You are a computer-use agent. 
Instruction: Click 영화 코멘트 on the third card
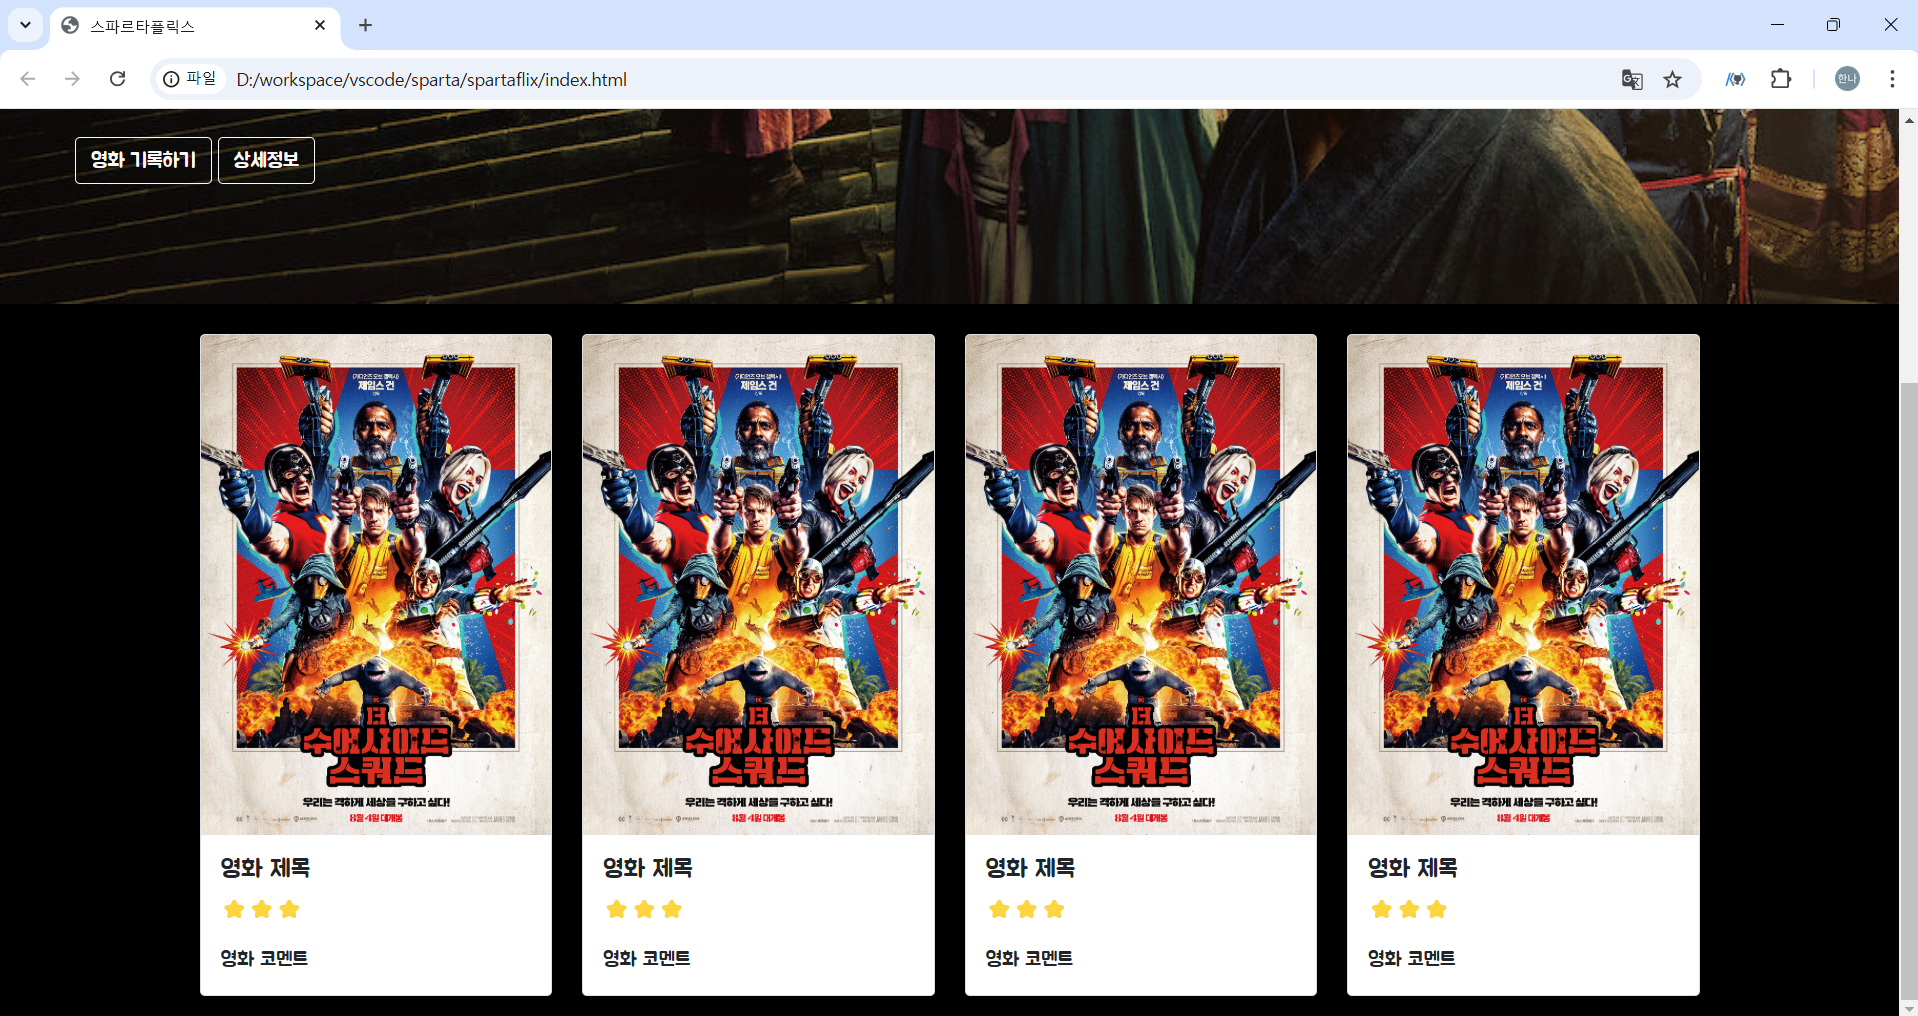pyautogui.click(x=1029, y=958)
